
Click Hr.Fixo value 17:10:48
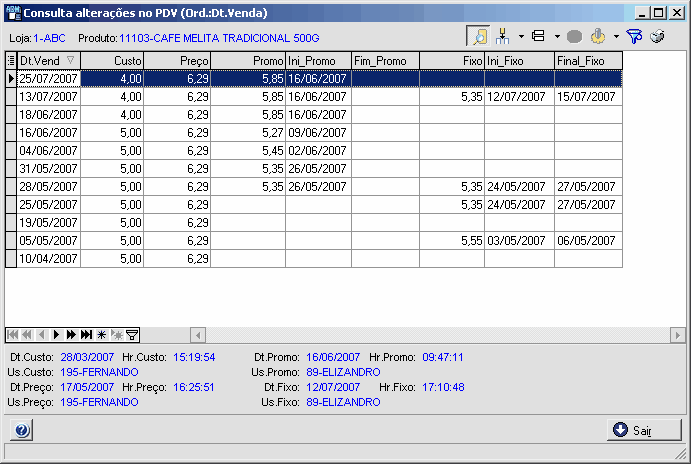(443, 387)
